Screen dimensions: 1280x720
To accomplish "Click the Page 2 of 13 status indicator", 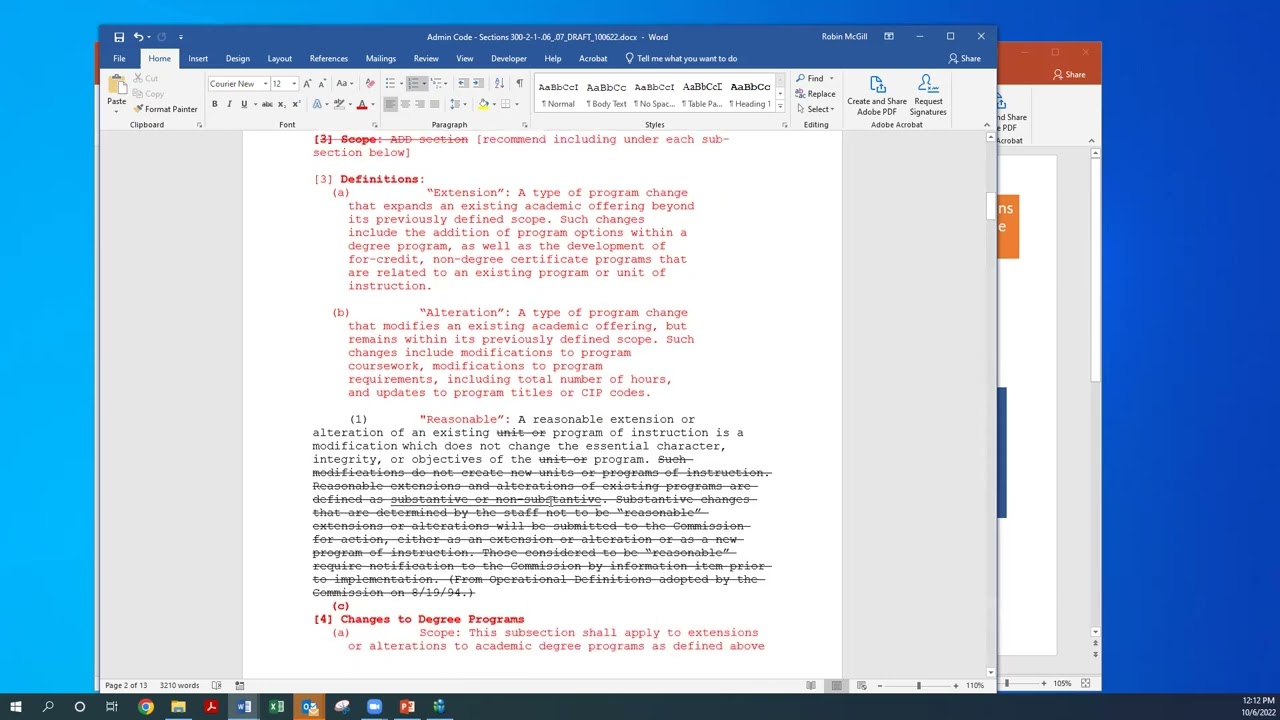I will pyautogui.click(x=126, y=685).
